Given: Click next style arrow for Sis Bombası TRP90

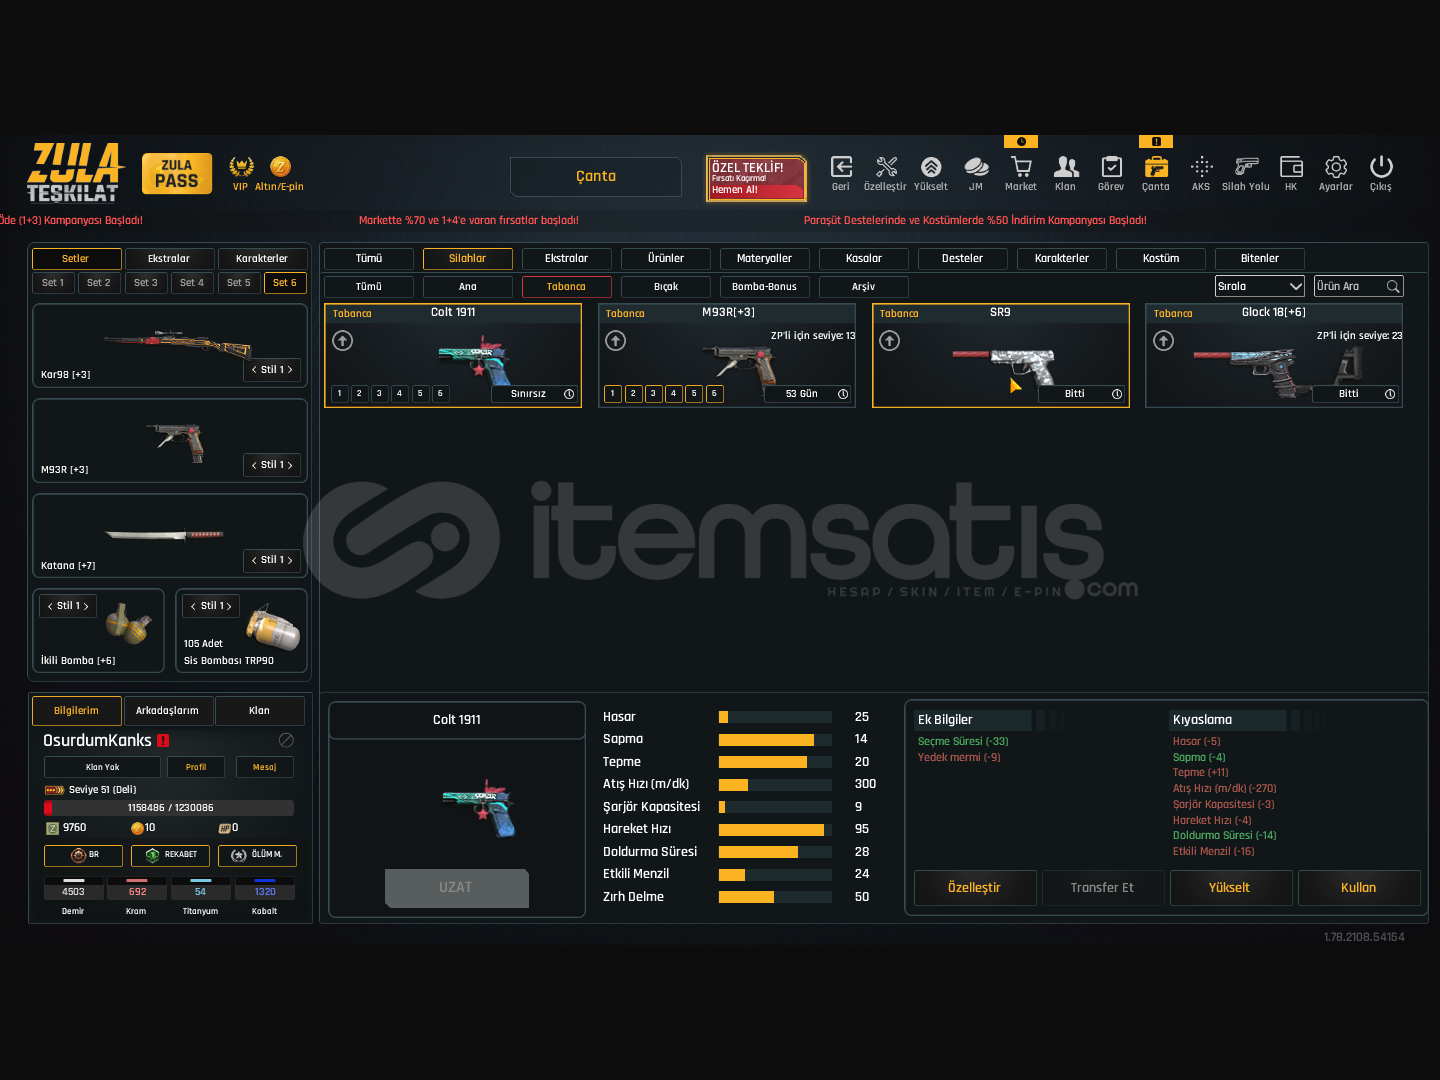Looking at the screenshot, I should (x=229, y=606).
